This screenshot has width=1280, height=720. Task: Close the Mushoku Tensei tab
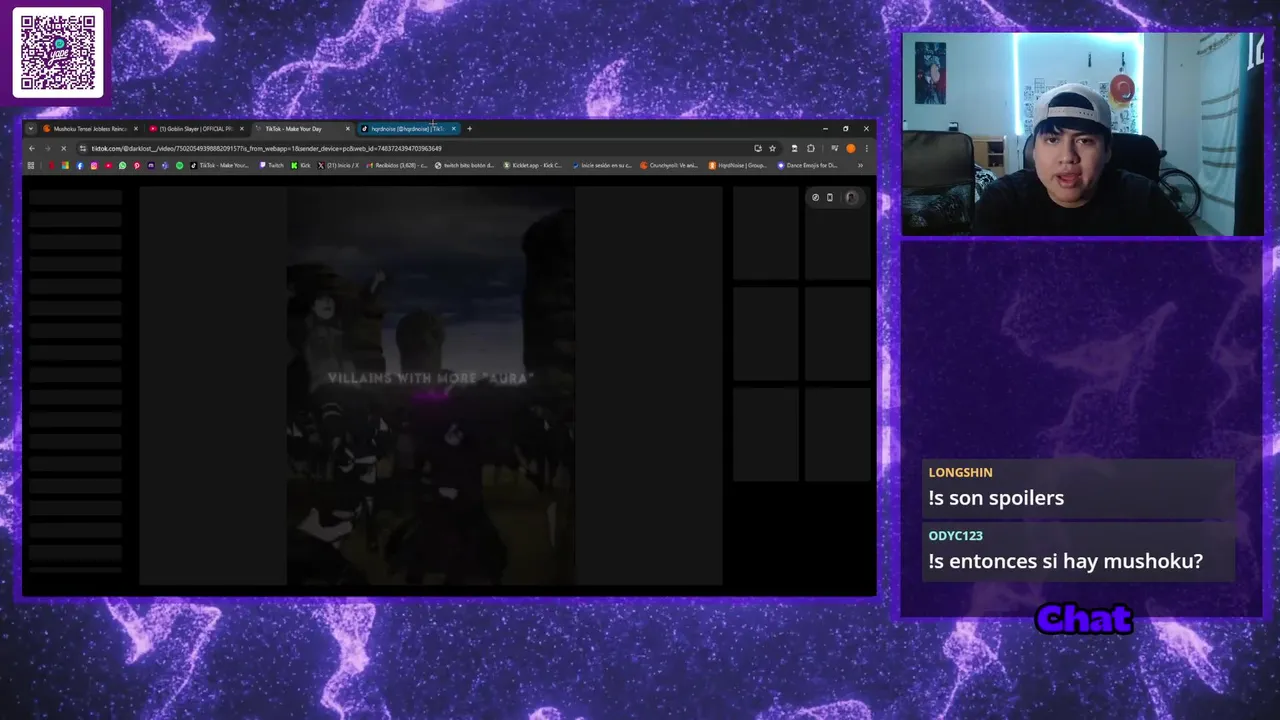click(136, 129)
